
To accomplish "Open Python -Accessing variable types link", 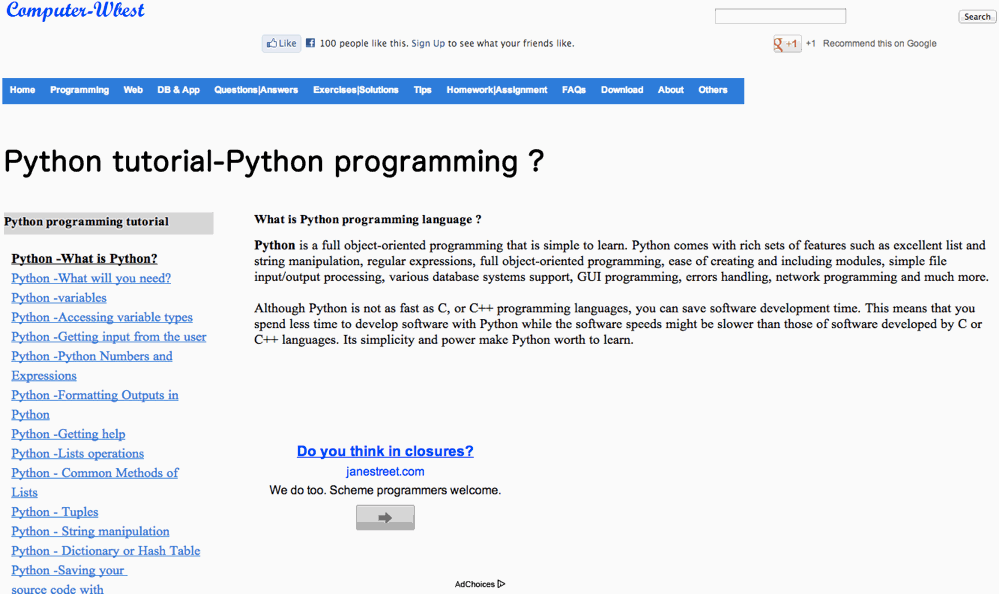I will click(102, 317).
